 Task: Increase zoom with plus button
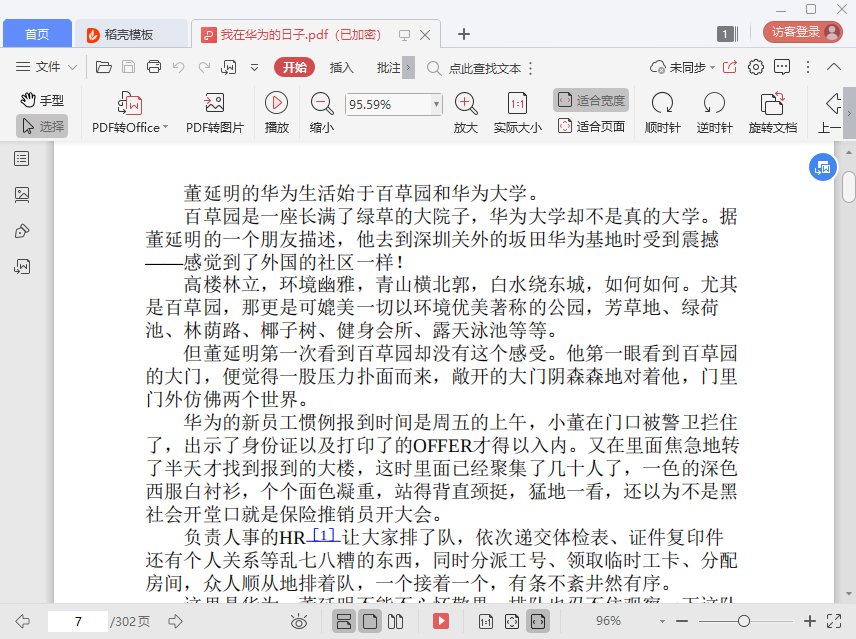point(810,621)
